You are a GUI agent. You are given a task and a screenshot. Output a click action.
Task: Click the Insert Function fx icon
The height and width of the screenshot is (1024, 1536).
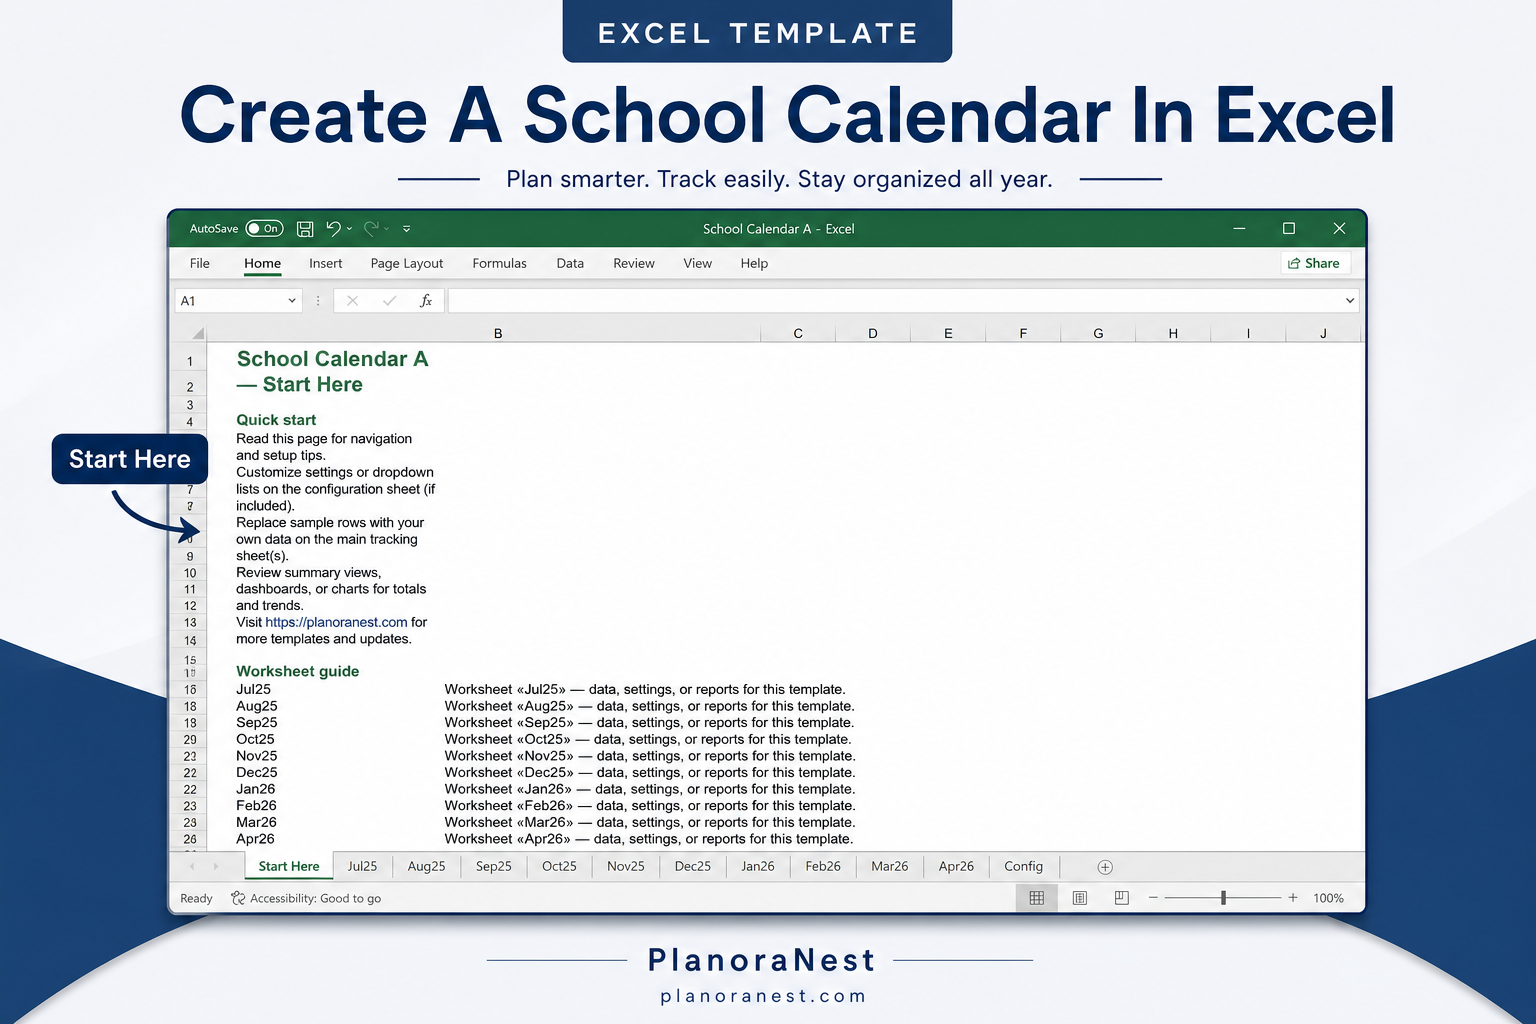point(426,300)
